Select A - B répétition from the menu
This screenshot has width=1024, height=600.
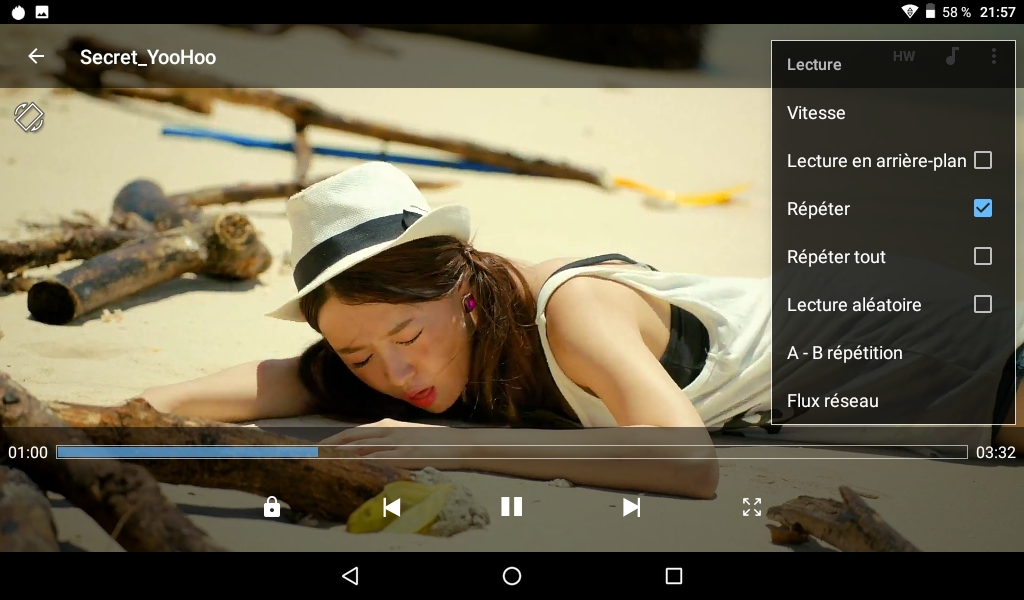844,353
